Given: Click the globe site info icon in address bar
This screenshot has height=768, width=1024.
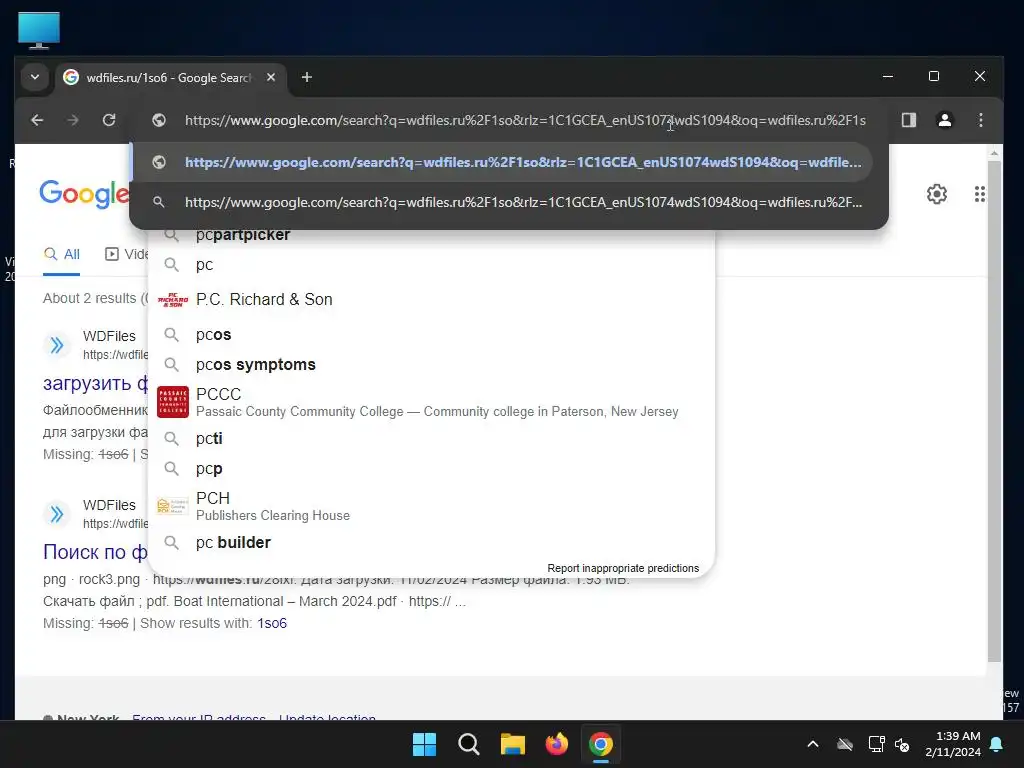Looking at the screenshot, I should [159, 120].
